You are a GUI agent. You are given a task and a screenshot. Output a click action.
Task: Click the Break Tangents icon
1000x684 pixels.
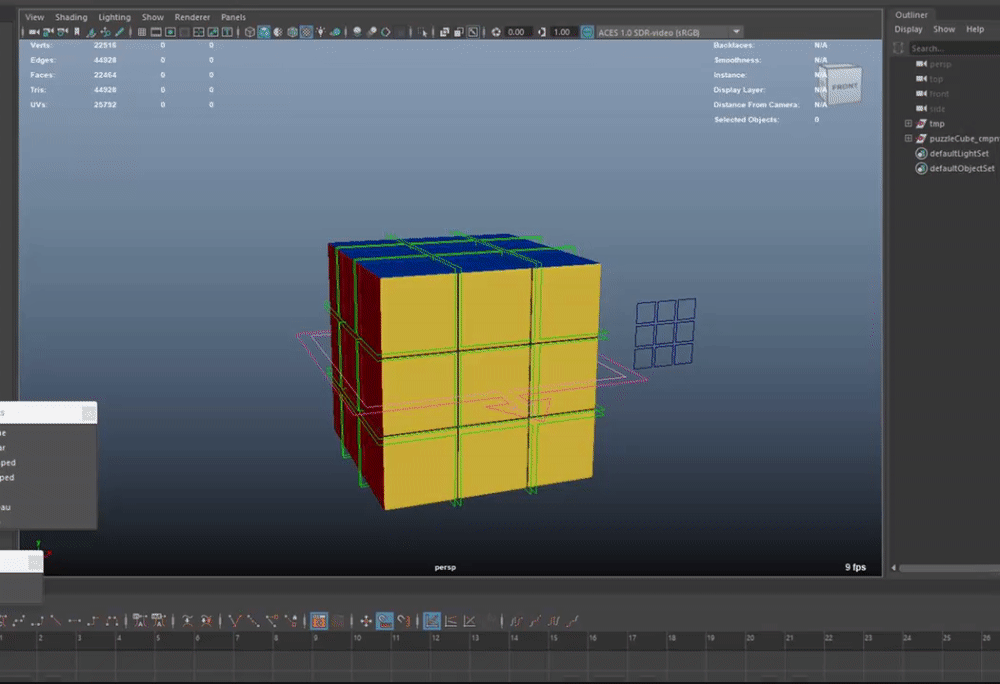click(x=234, y=621)
